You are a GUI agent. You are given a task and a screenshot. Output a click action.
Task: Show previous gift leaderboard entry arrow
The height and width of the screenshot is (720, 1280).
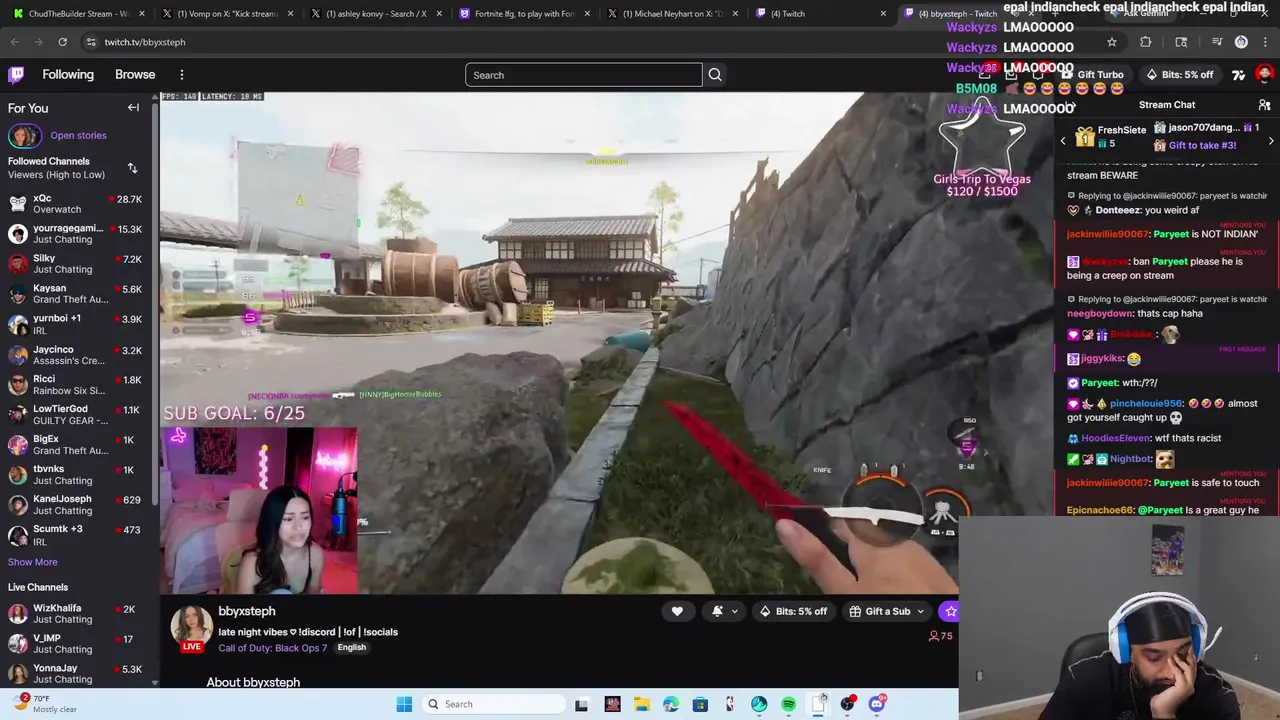pyautogui.click(x=1063, y=142)
